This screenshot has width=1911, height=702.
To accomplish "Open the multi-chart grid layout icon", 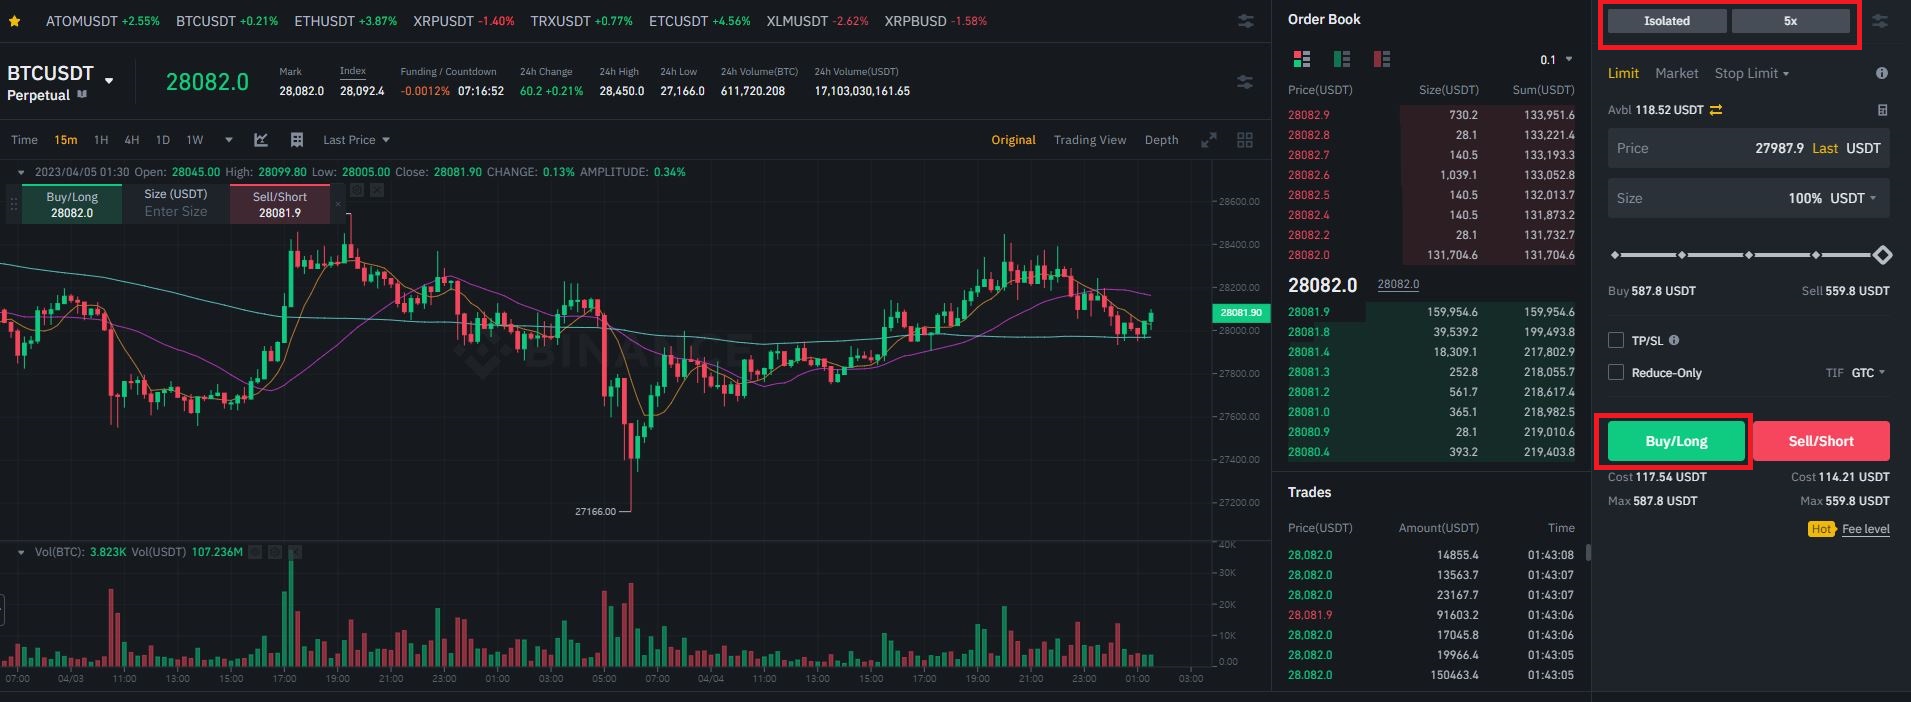I will (1245, 140).
